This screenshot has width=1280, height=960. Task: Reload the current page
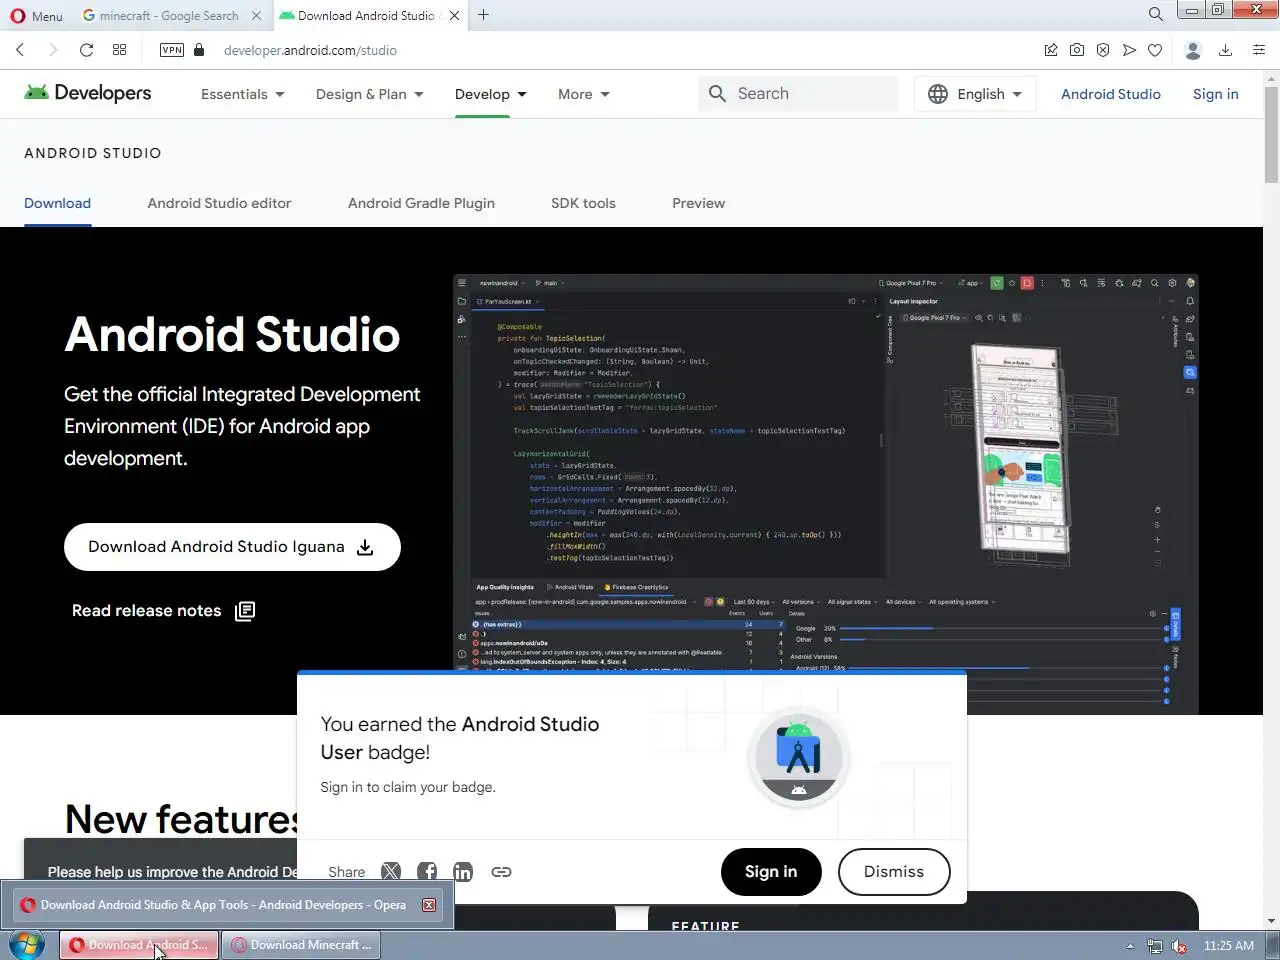pyautogui.click(x=86, y=50)
